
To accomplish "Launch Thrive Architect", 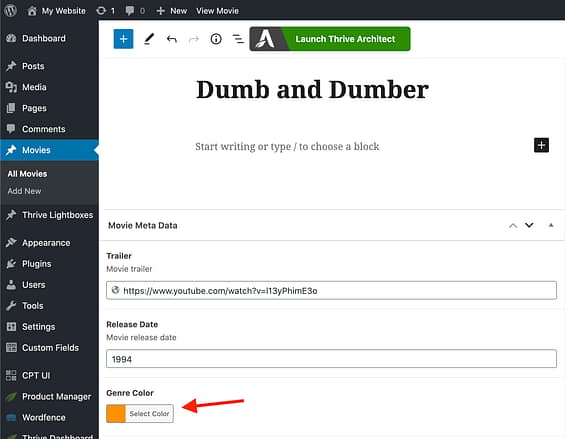I will click(x=330, y=39).
